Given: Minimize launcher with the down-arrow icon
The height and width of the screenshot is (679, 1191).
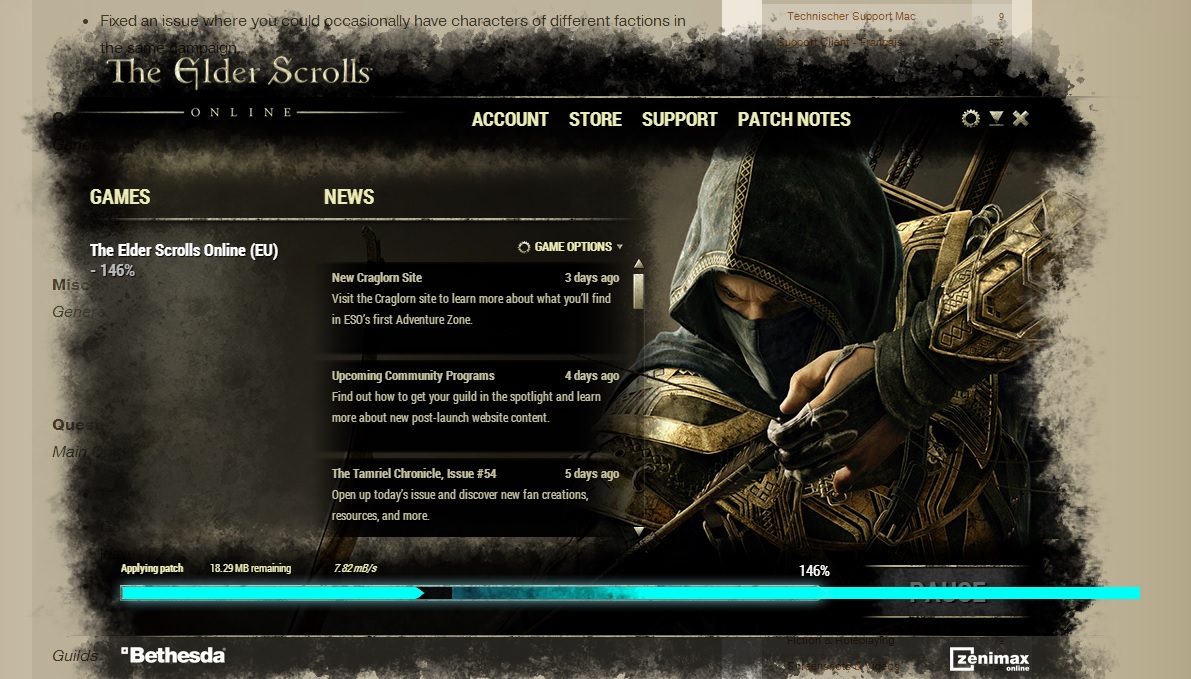Looking at the screenshot, I should point(996,118).
